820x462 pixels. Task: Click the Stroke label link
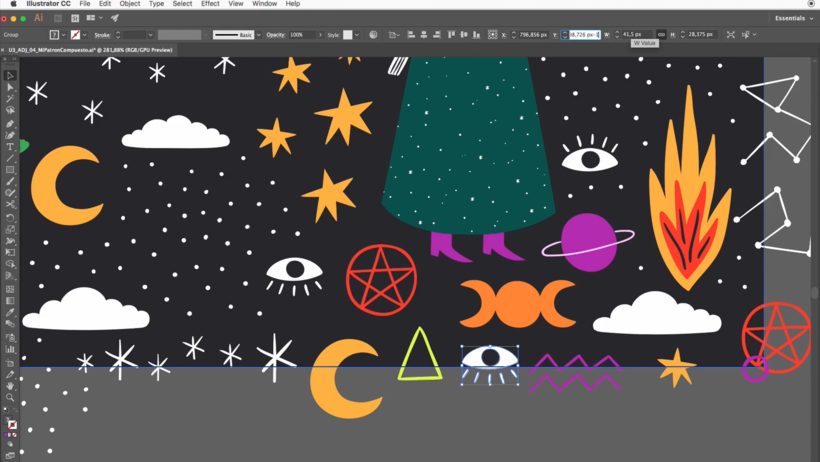click(102, 35)
